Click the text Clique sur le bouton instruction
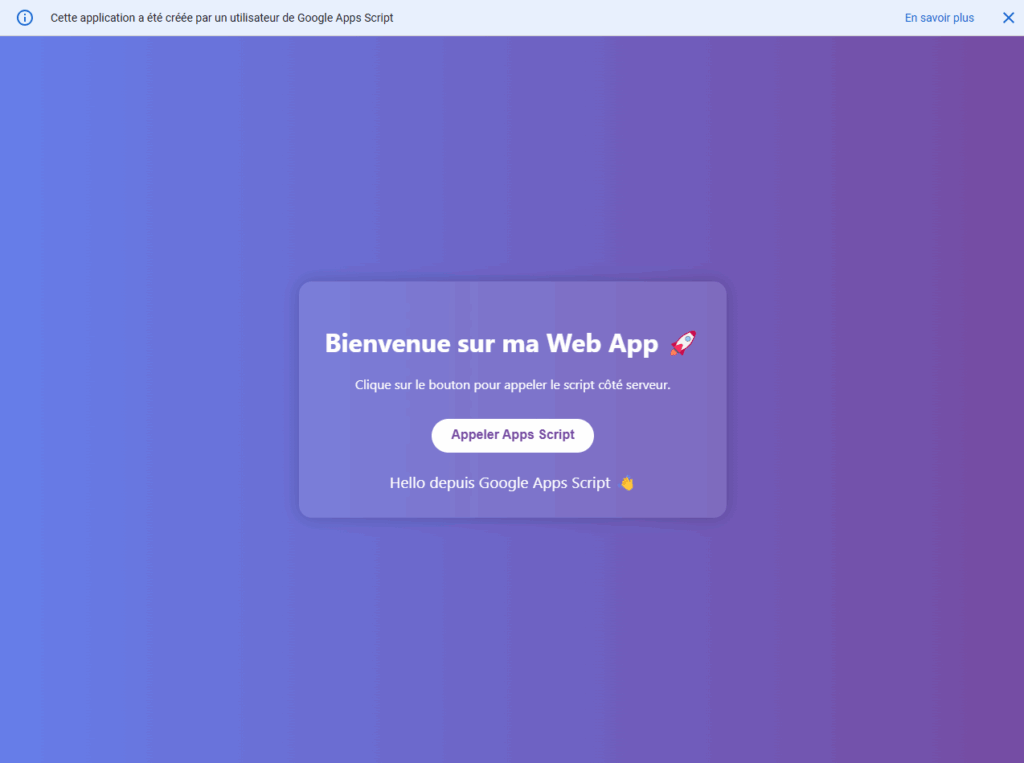Image resolution: width=1024 pixels, height=763 pixels. pos(512,385)
